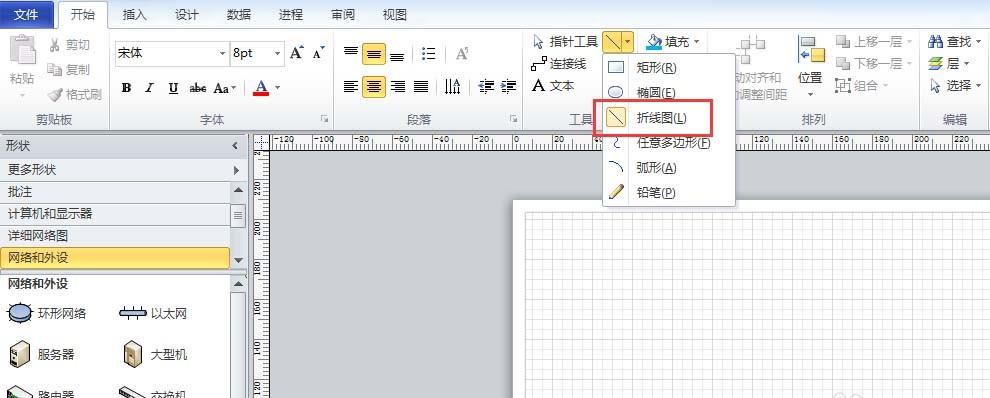Switch to the 视图 View tab
Viewport: 990px width, 398px height.
[x=395, y=15]
